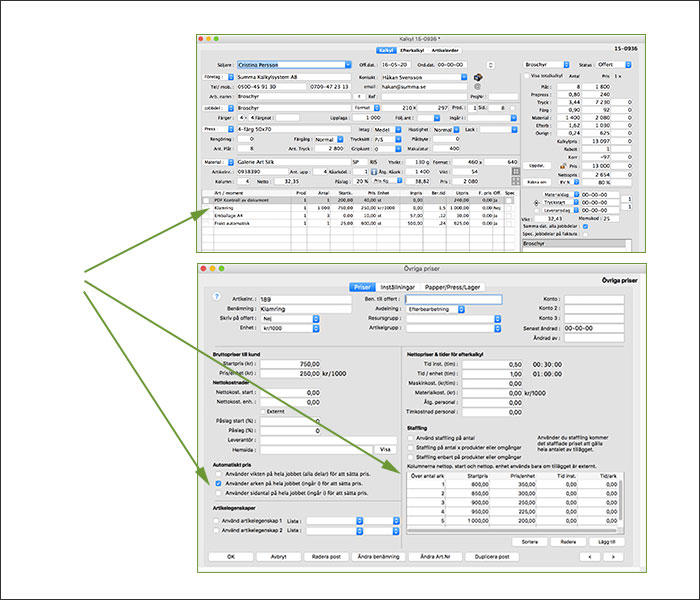This screenshot has width=700, height=600.
Task: Enable Använd artikelegenskap 1
Action: click(216, 521)
